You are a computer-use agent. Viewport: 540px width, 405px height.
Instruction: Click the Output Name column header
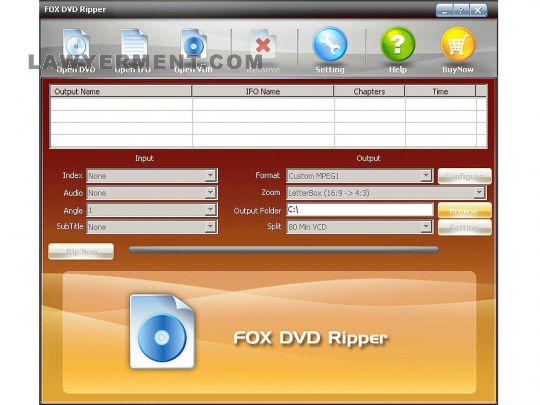pyautogui.click(x=121, y=91)
